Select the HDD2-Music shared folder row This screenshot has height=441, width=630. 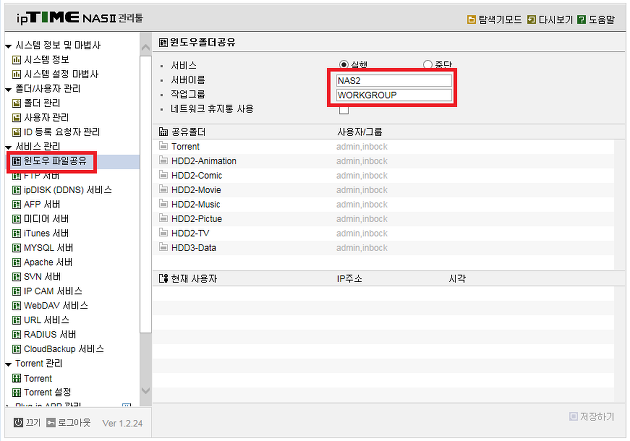(x=383, y=204)
